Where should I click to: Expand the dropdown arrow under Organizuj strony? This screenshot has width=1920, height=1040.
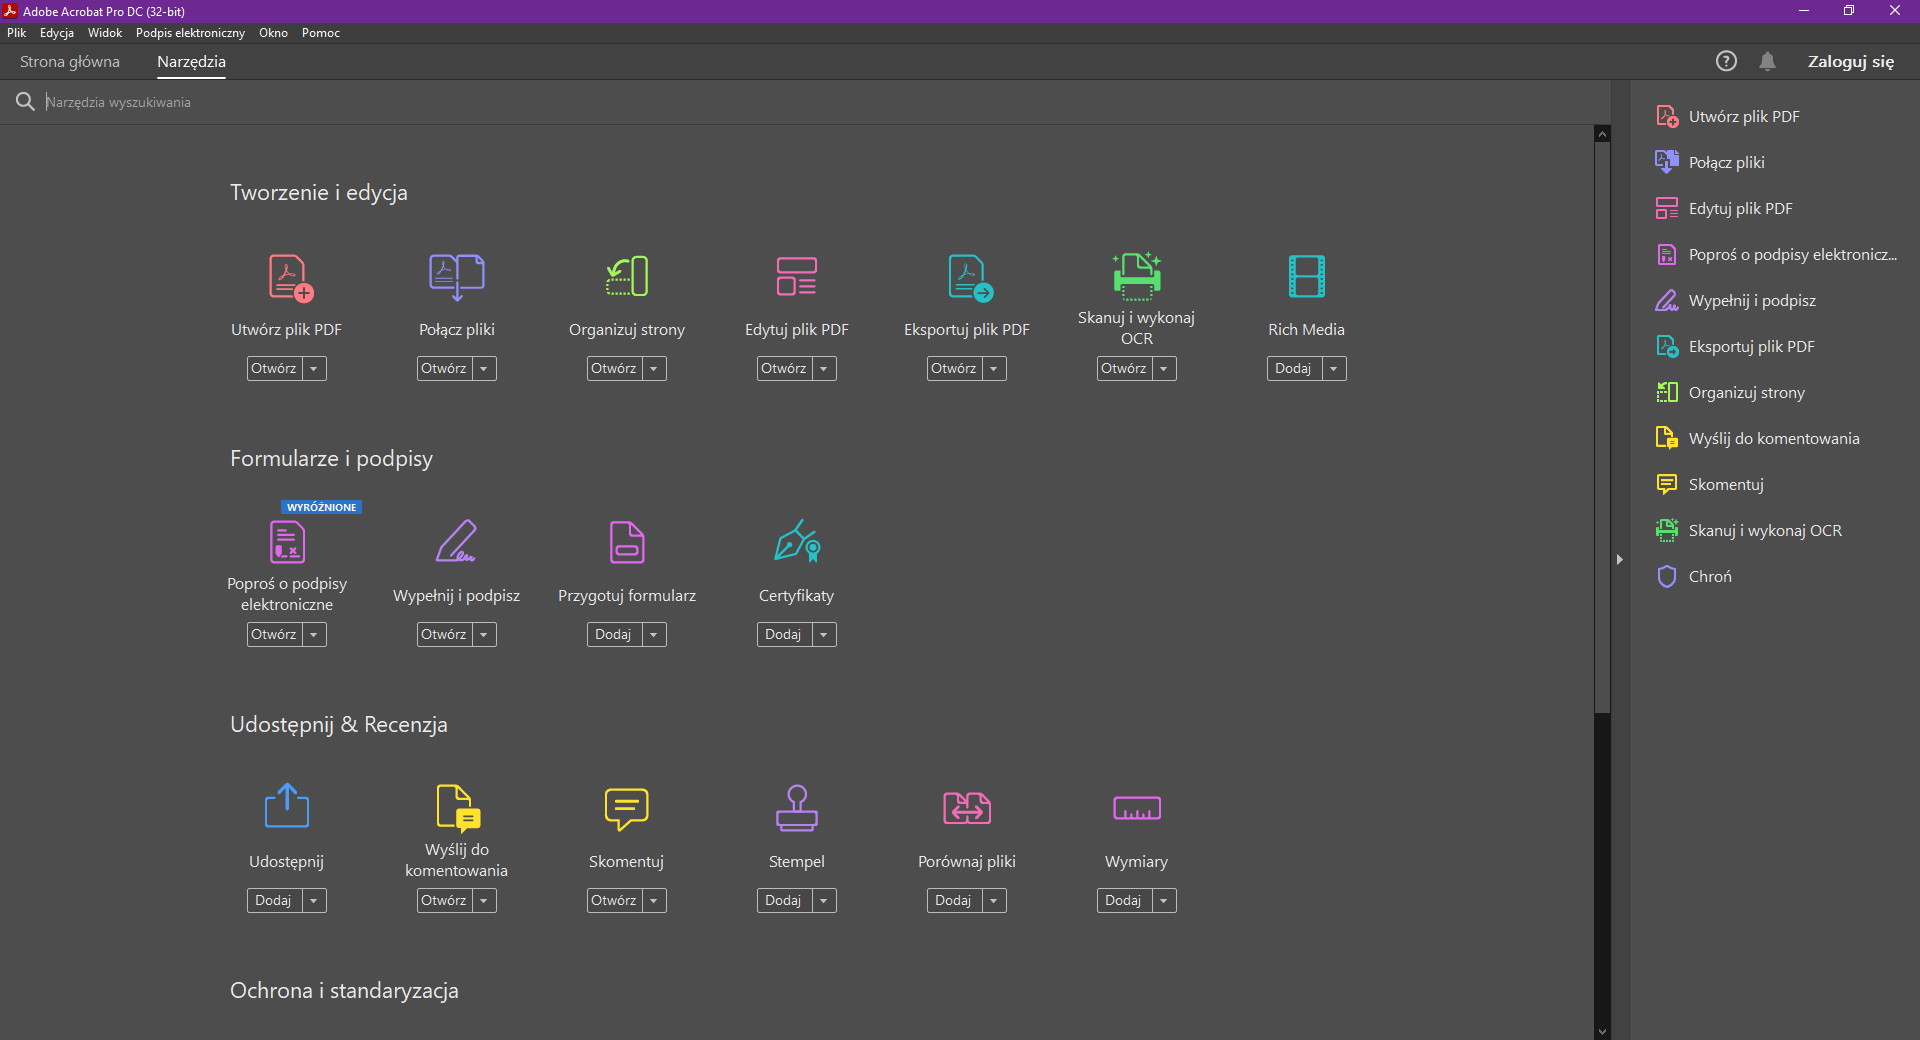(x=654, y=369)
